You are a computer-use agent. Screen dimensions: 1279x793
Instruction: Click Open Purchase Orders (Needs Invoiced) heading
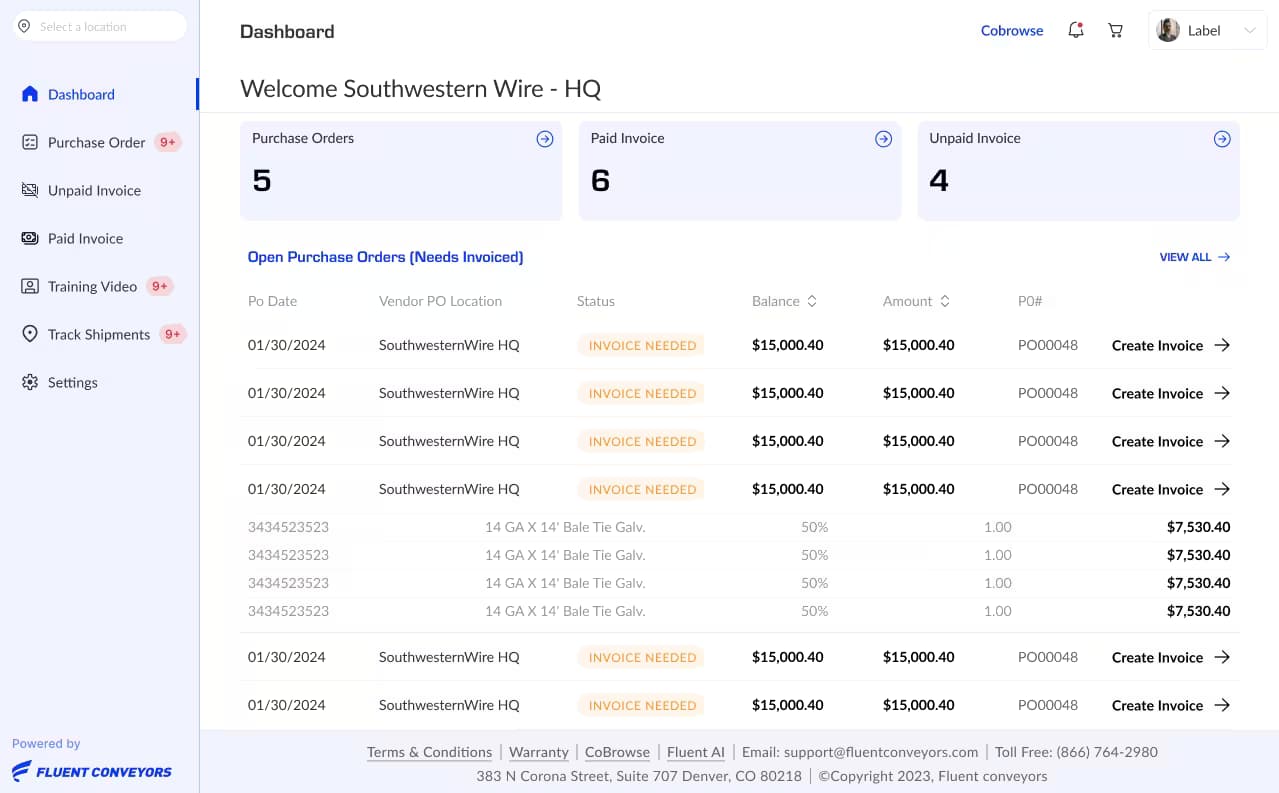386,257
